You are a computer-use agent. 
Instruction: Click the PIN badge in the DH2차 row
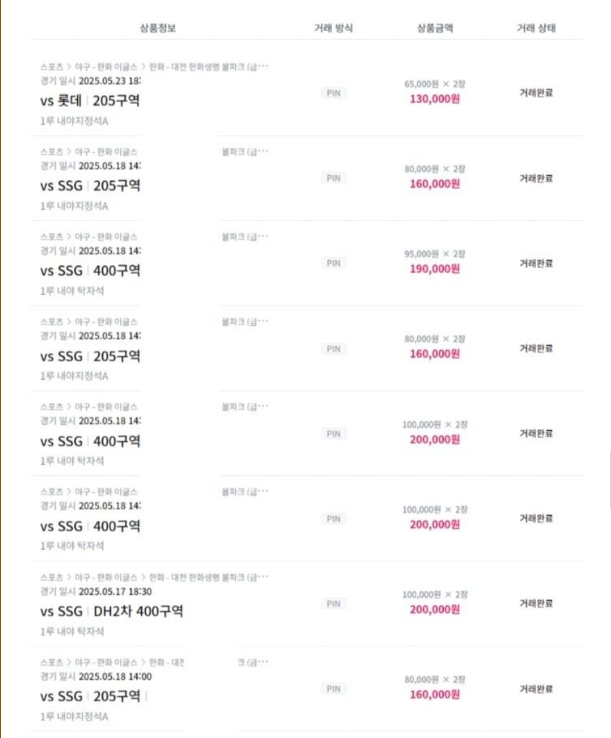(333, 604)
